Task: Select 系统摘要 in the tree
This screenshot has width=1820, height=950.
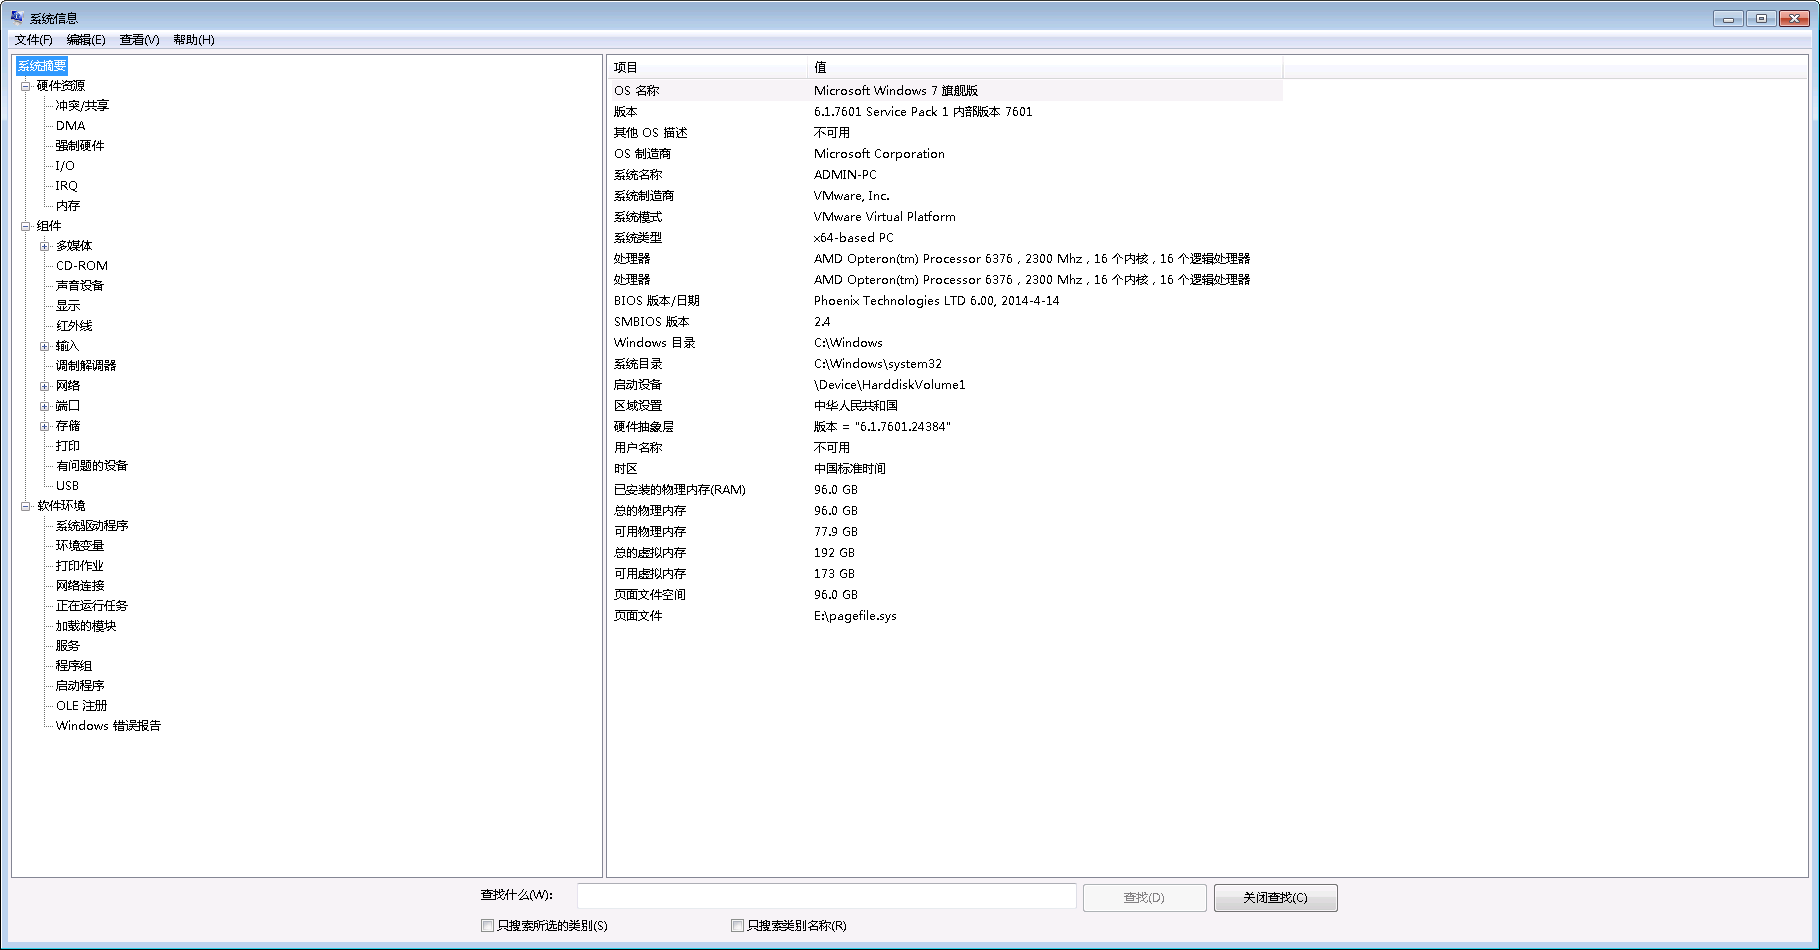Action: [x=42, y=66]
